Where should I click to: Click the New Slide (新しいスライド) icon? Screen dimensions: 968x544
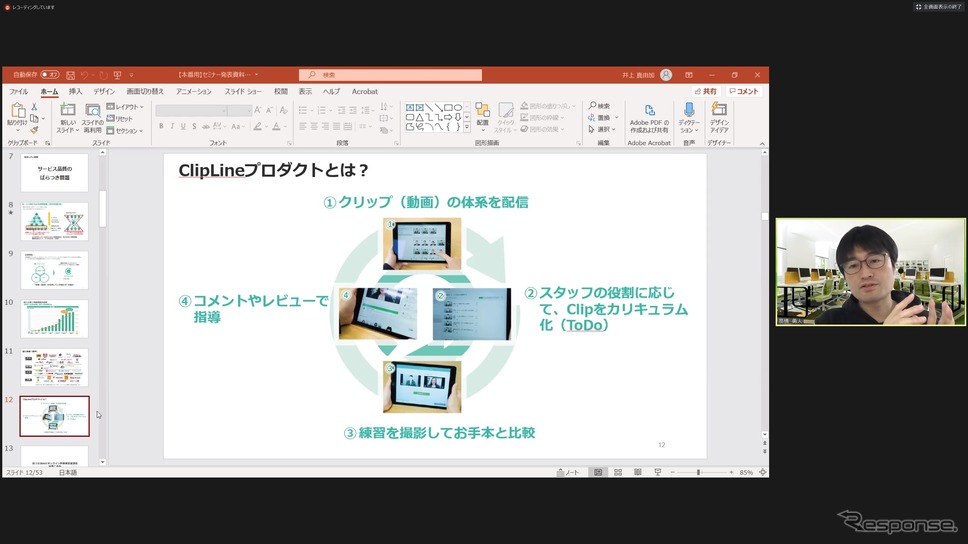[x=67, y=111]
